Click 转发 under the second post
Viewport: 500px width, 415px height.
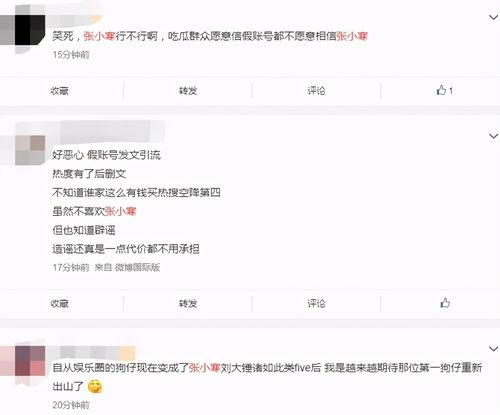tap(188, 303)
